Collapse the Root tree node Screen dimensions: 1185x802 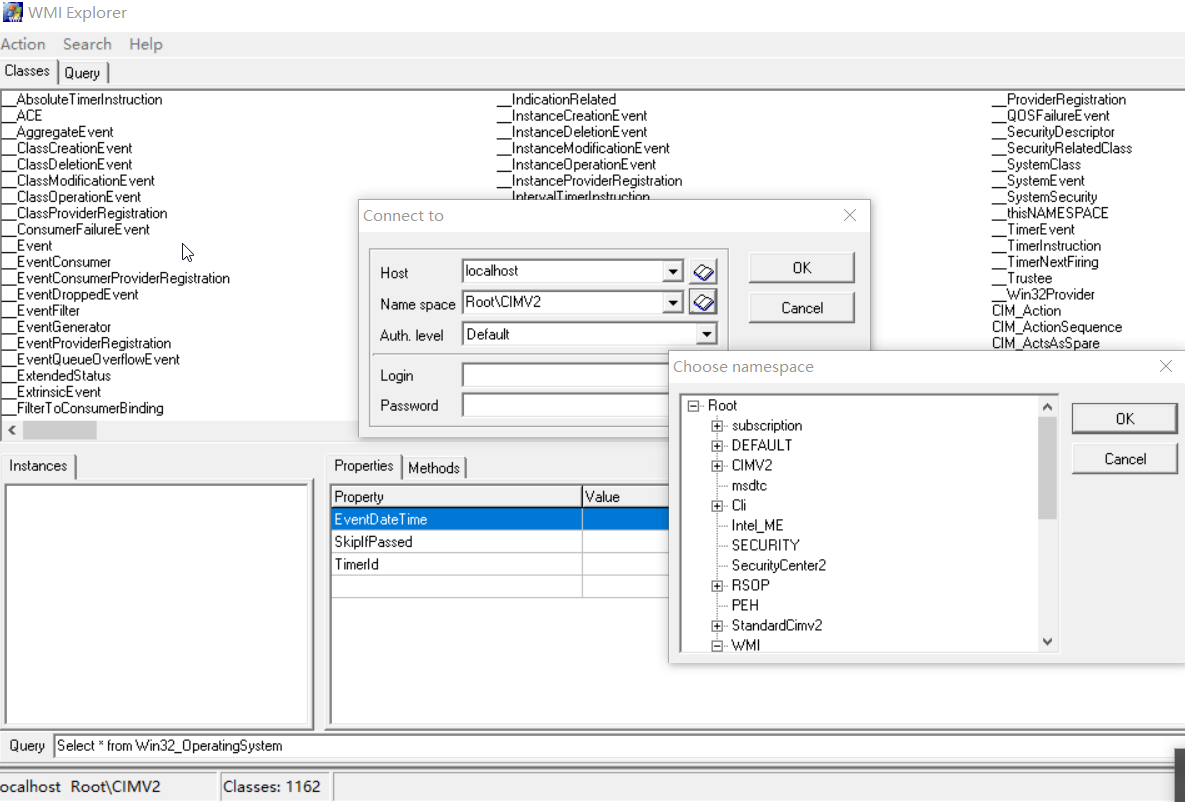coord(693,406)
